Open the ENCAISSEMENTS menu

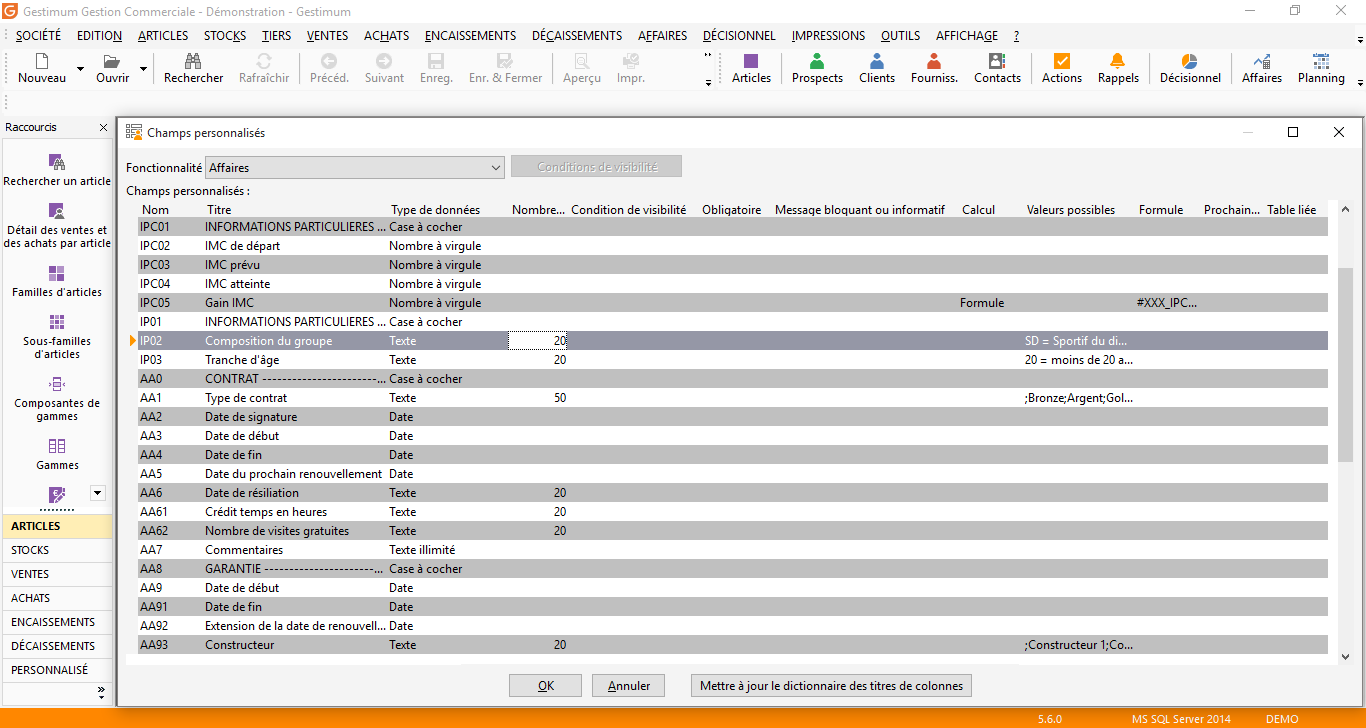(470, 35)
